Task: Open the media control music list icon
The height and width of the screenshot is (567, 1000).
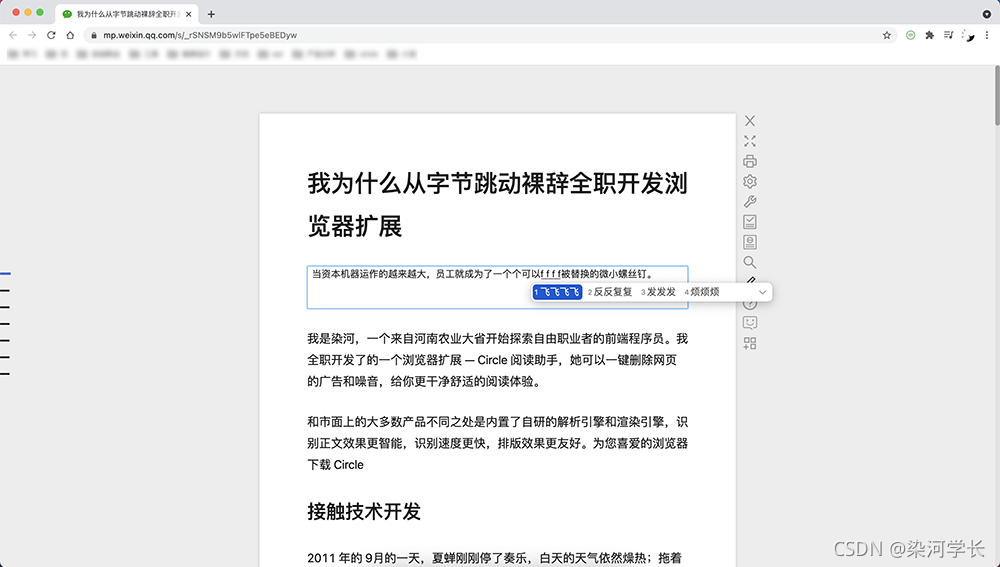Action: tap(949, 35)
